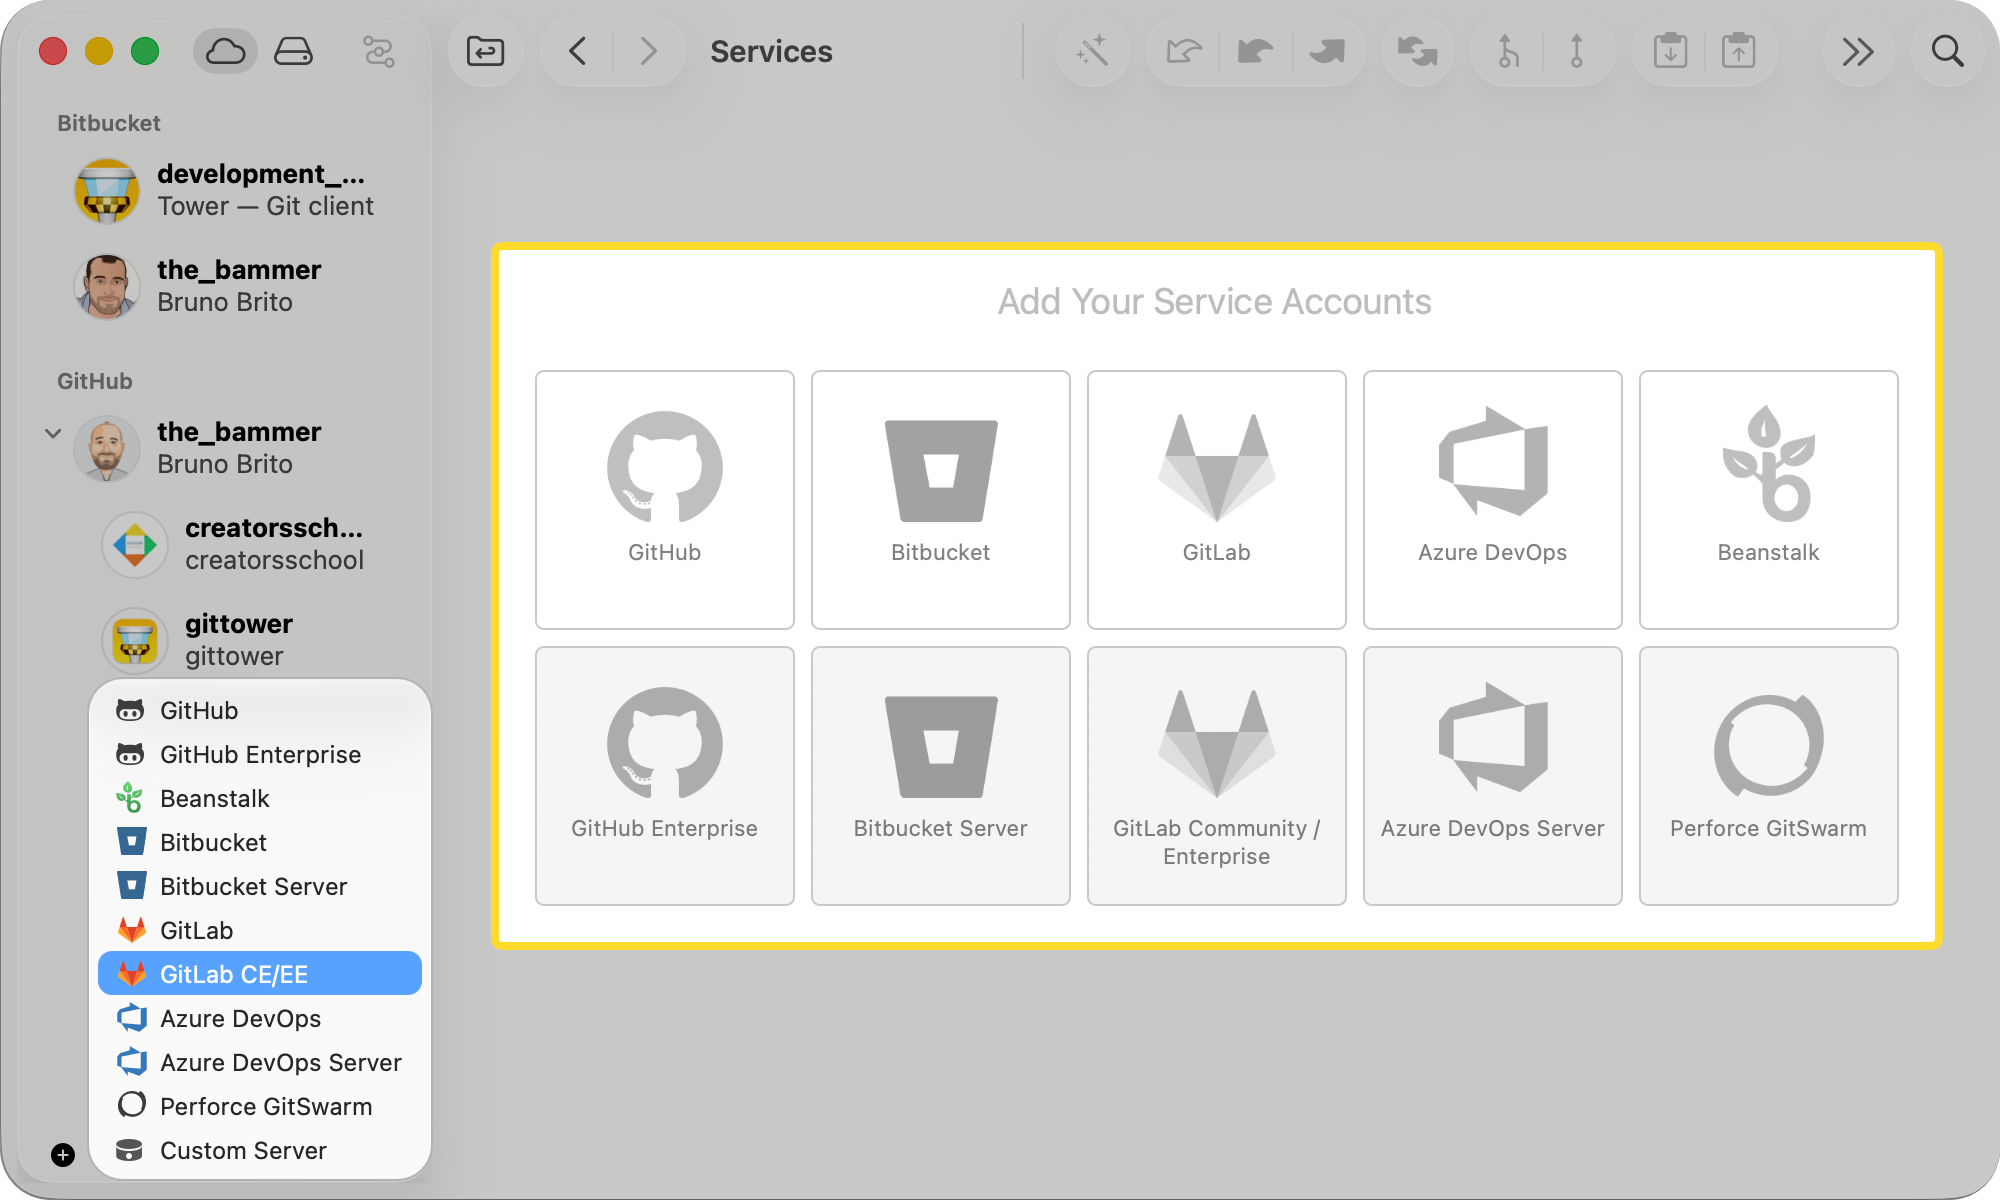This screenshot has height=1200, width=2000.
Task: Choose GitHub Enterprise in the add menu
Action: tap(260, 754)
